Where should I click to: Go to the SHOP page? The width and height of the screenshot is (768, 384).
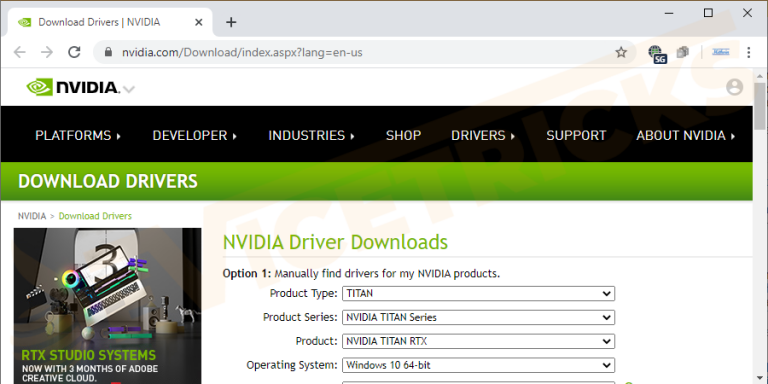403,135
